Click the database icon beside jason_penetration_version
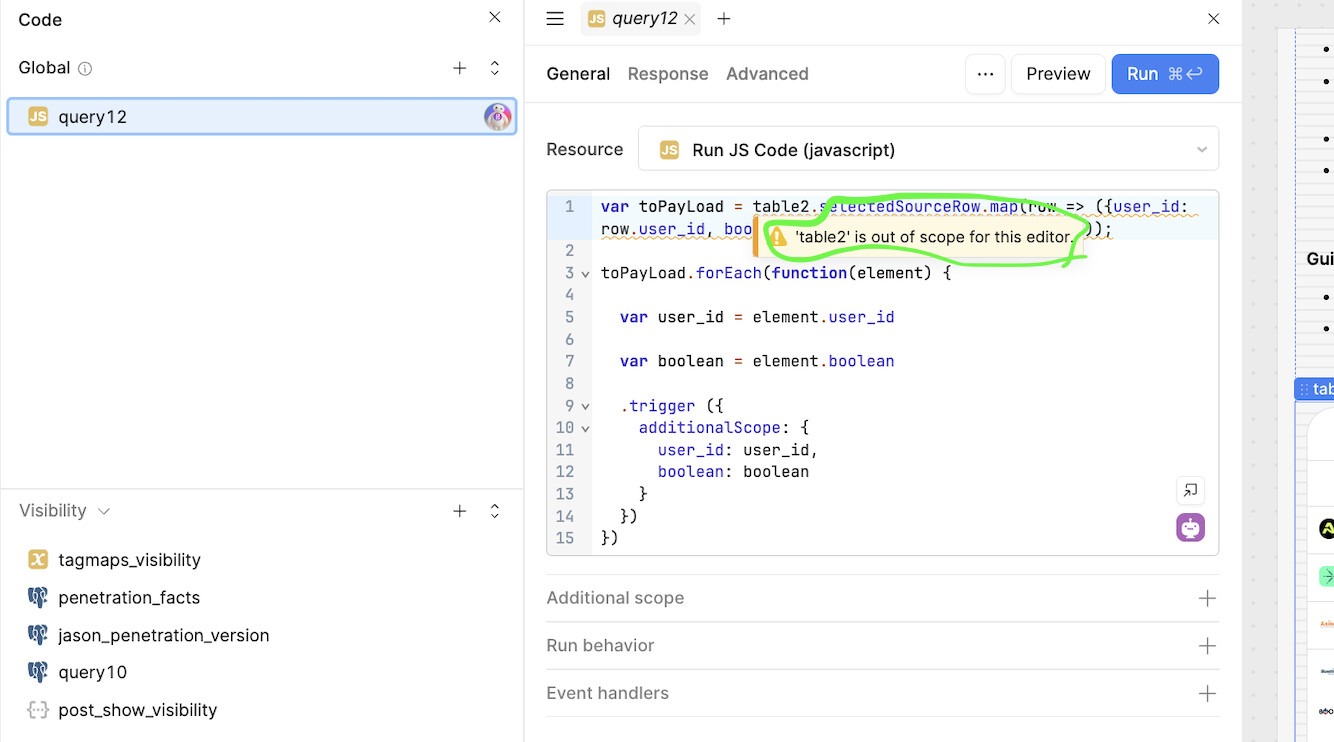Image resolution: width=1334 pixels, height=742 pixels. click(x=38, y=635)
